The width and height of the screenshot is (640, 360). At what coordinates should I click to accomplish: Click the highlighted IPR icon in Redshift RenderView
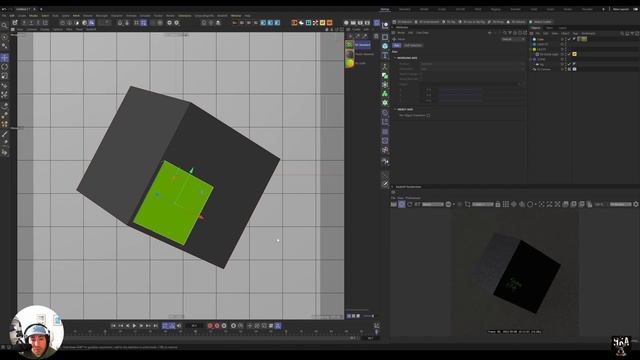tap(402, 204)
